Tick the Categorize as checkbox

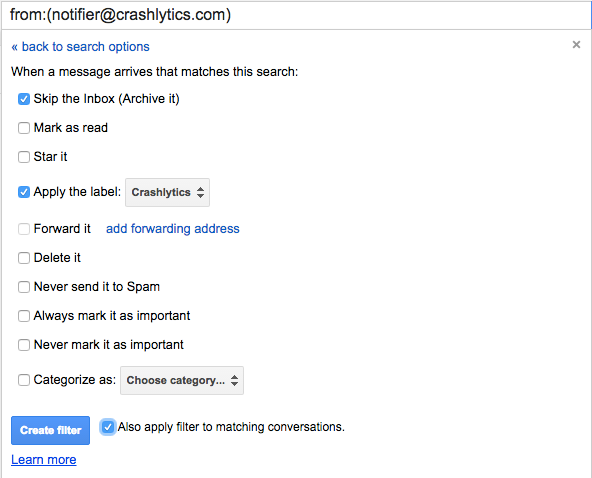point(24,380)
